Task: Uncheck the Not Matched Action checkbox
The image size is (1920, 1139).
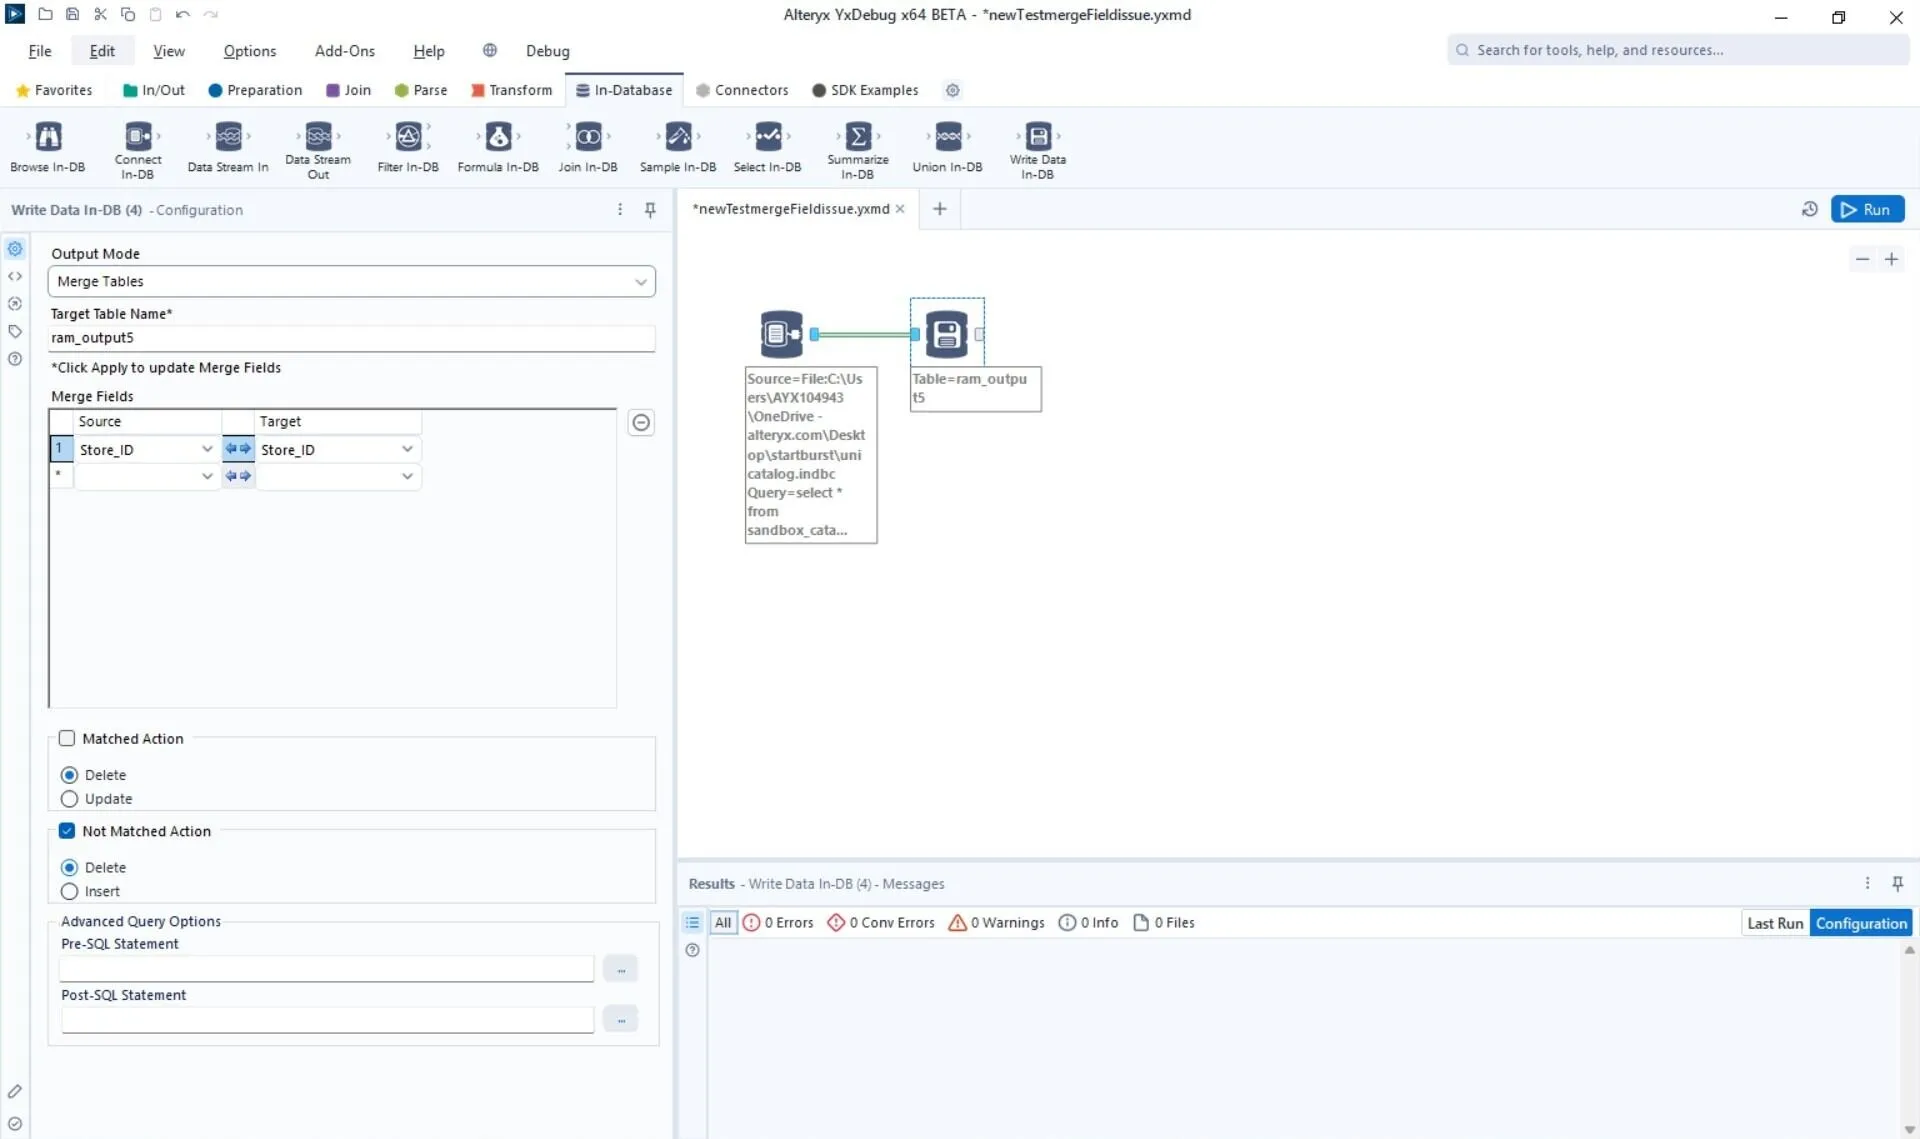Action: (x=67, y=831)
